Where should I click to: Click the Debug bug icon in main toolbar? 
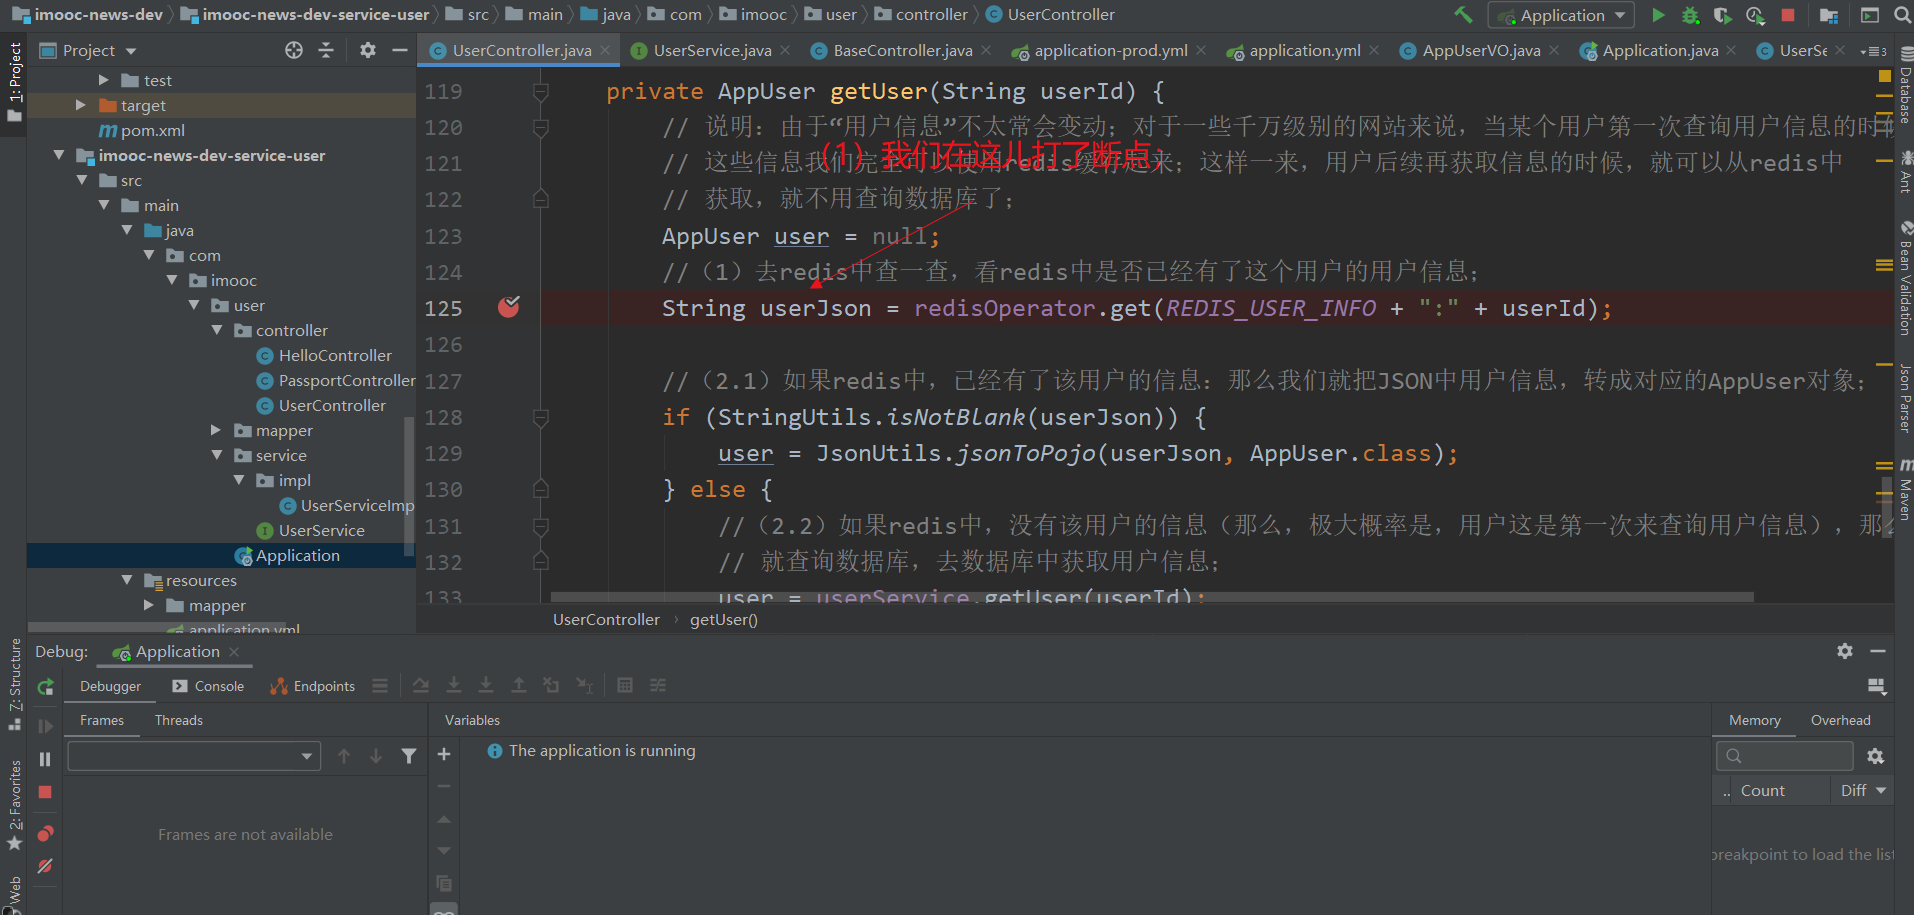pyautogui.click(x=1690, y=15)
